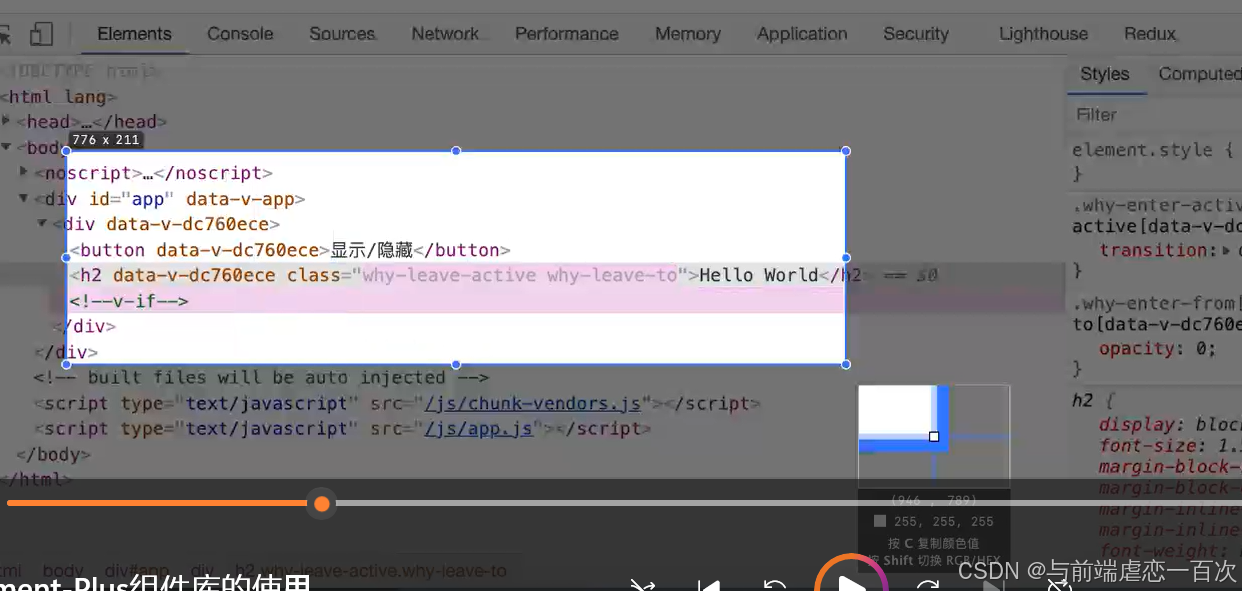1242x591 pixels.
Task: Click the transition property name
Action: [x=1153, y=250]
